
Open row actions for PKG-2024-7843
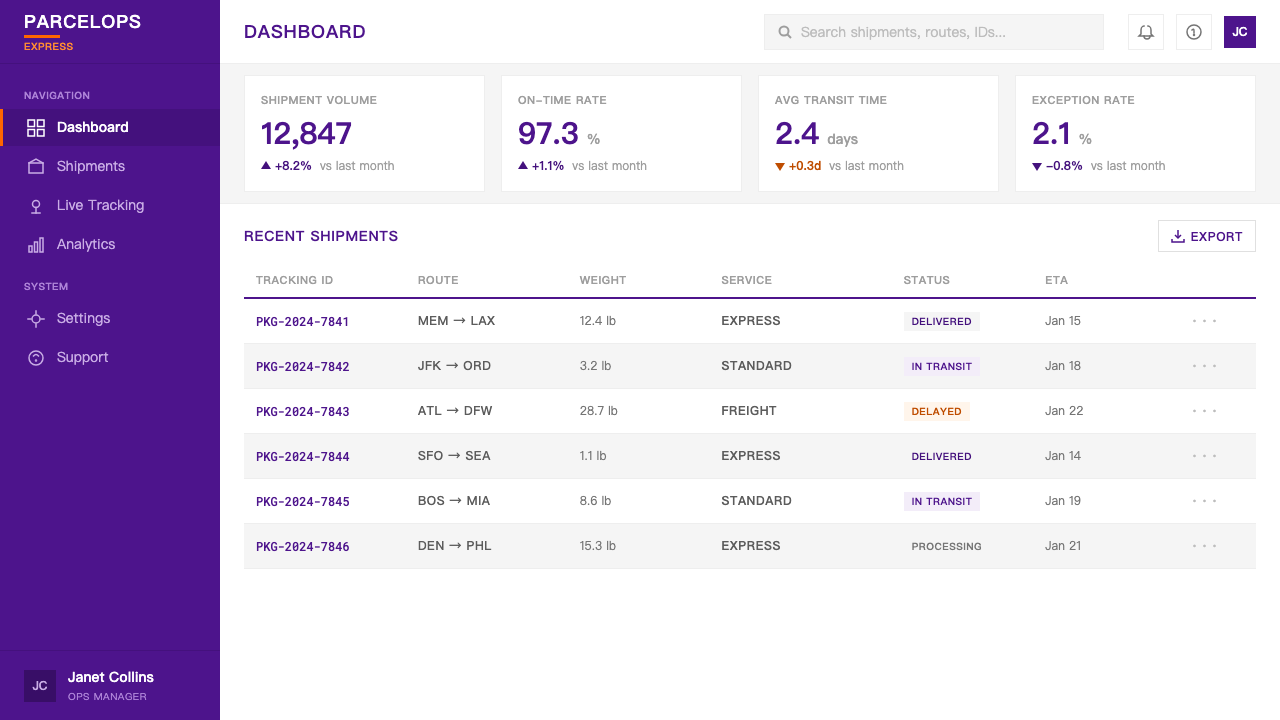coord(1205,411)
